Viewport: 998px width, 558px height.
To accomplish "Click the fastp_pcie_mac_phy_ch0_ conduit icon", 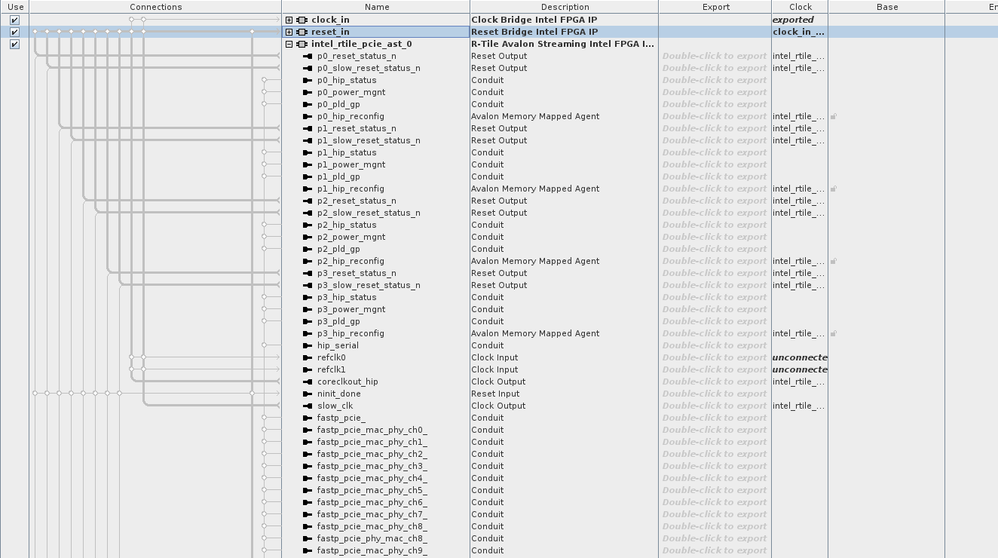I will [x=307, y=430].
